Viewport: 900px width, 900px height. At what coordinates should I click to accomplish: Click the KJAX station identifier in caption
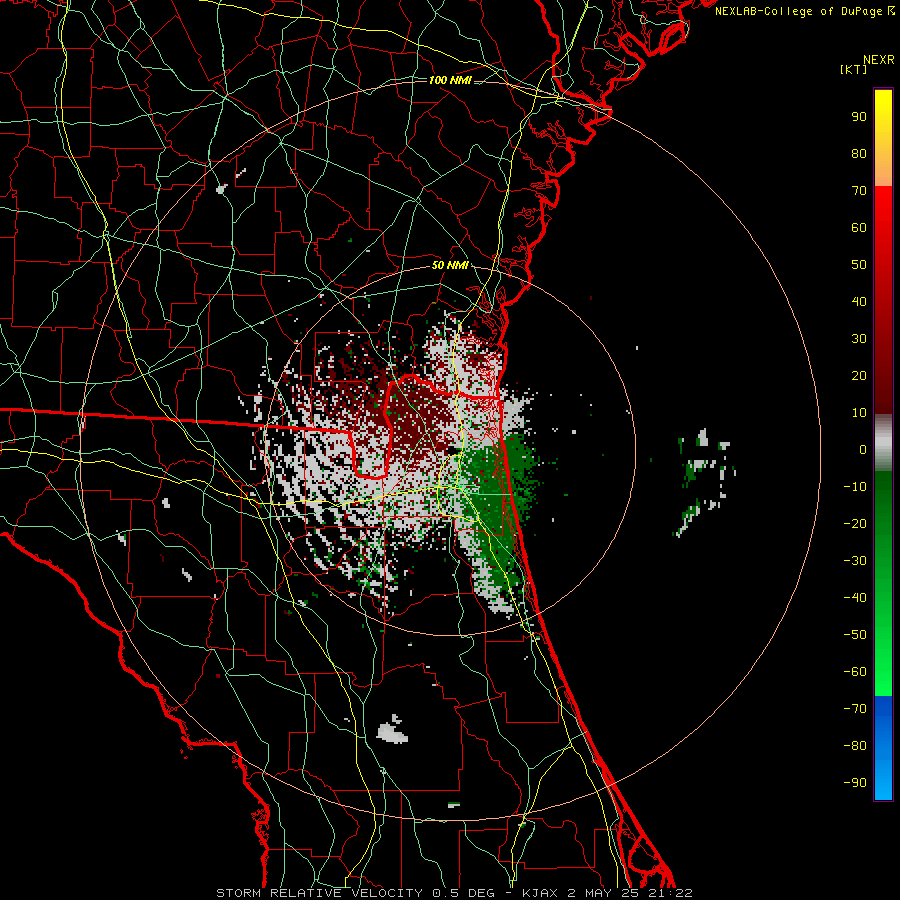542,893
